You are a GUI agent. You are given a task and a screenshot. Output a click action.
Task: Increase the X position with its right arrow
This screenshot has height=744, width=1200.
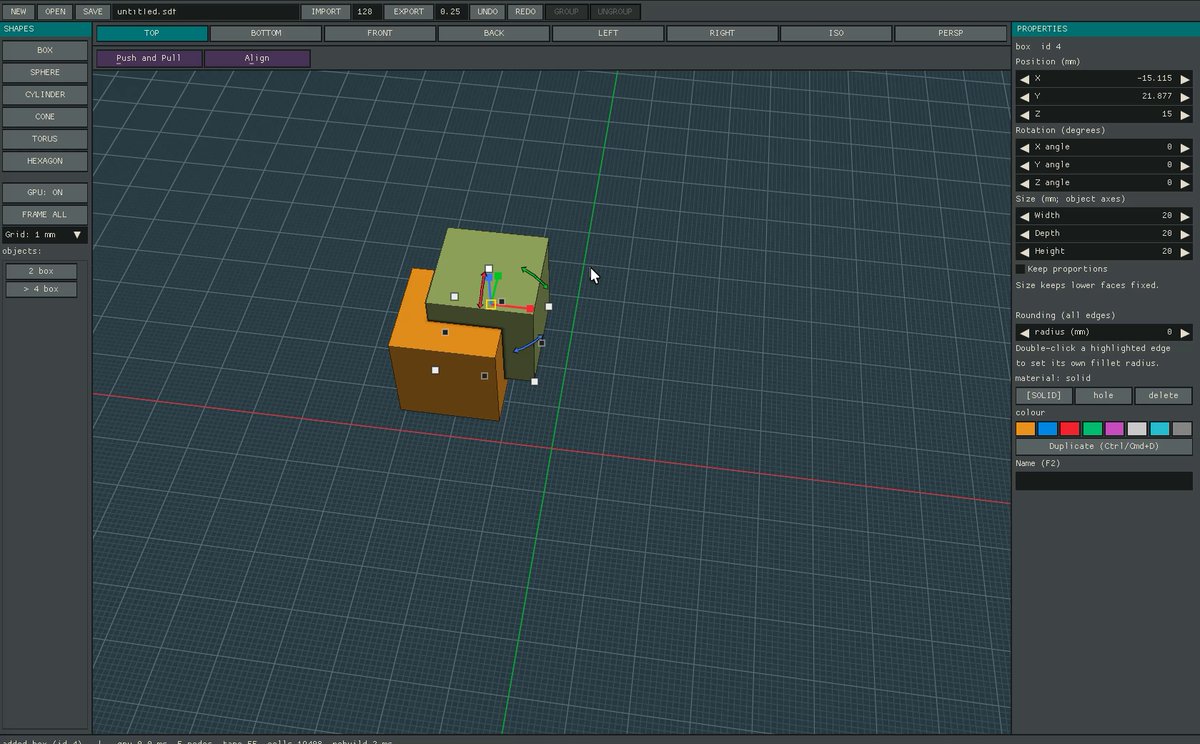pos(1186,78)
